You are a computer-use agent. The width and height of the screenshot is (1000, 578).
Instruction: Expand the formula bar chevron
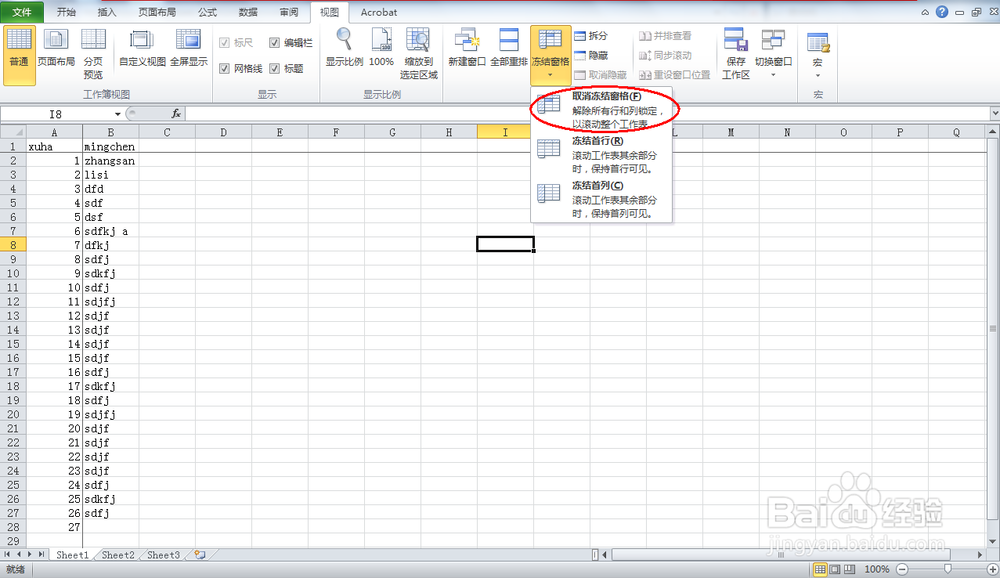(994, 114)
